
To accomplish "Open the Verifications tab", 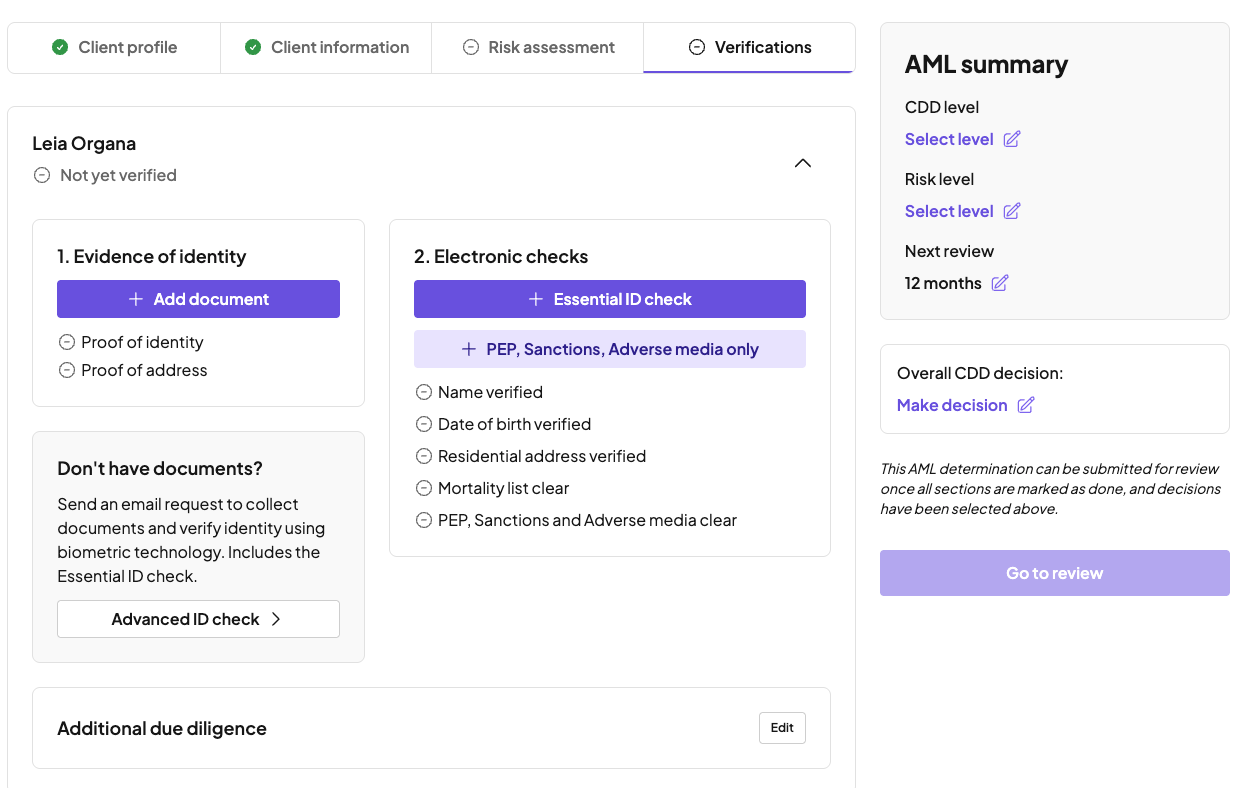I will click(x=750, y=47).
